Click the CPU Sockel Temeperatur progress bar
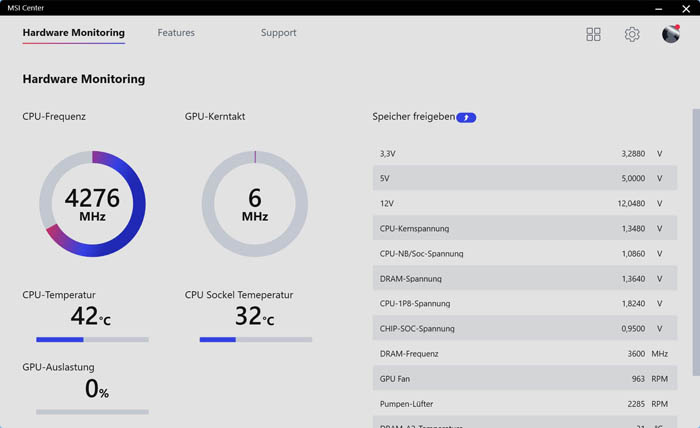700x428 pixels. point(256,340)
